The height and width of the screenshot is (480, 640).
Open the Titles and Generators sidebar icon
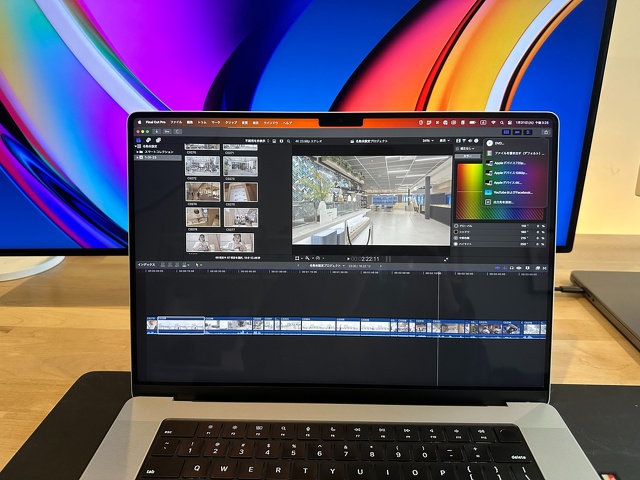[x=158, y=140]
